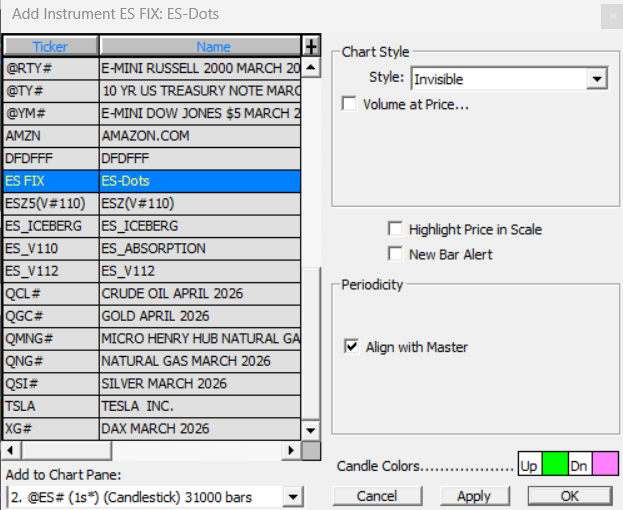Close the Add Instrument dialog window

pyautogui.click(x=612, y=15)
